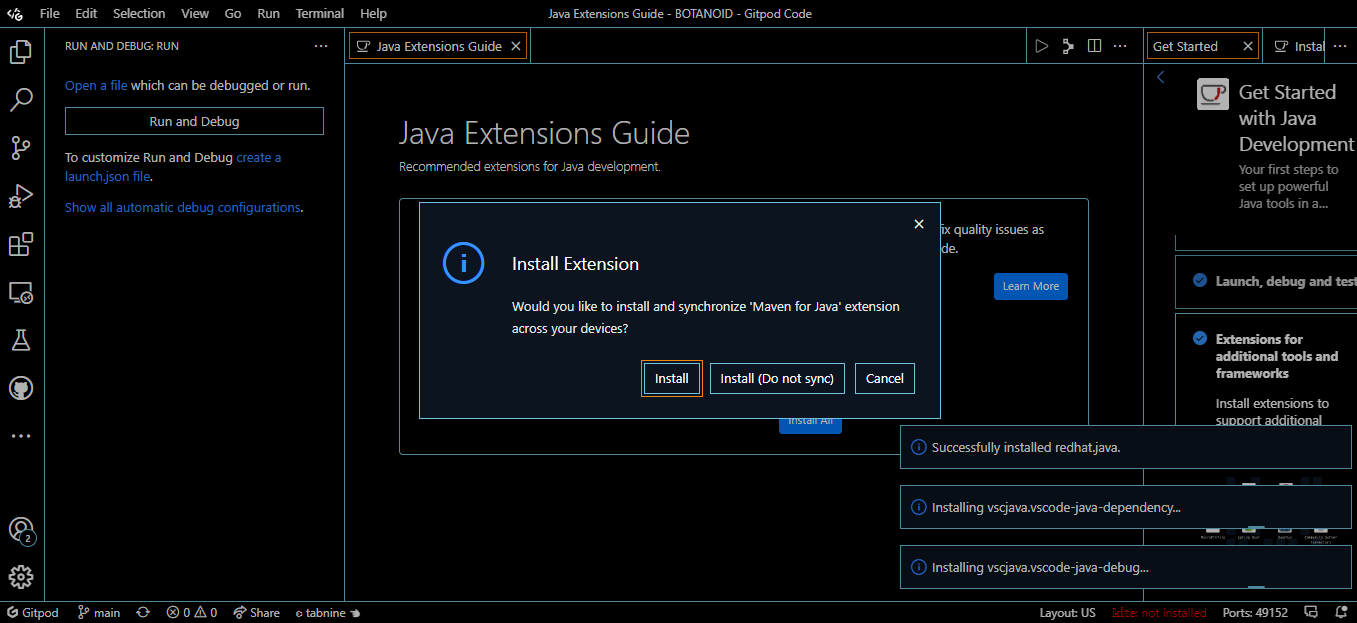Open the Explorer view in activity bar
The width and height of the screenshot is (1357, 623).
pyautogui.click(x=21, y=51)
